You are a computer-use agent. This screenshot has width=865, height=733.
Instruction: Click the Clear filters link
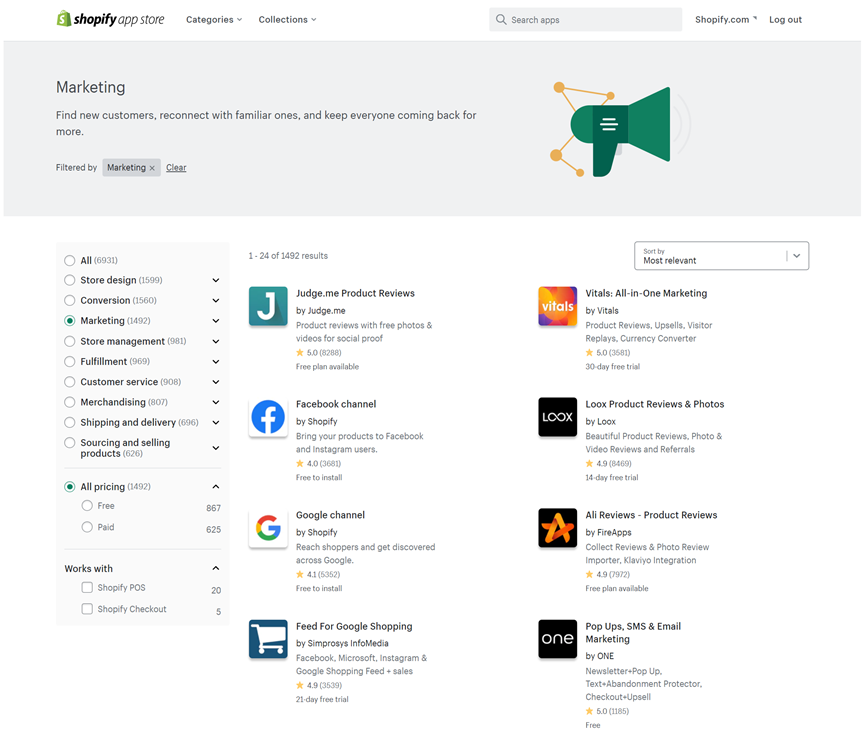click(176, 168)
